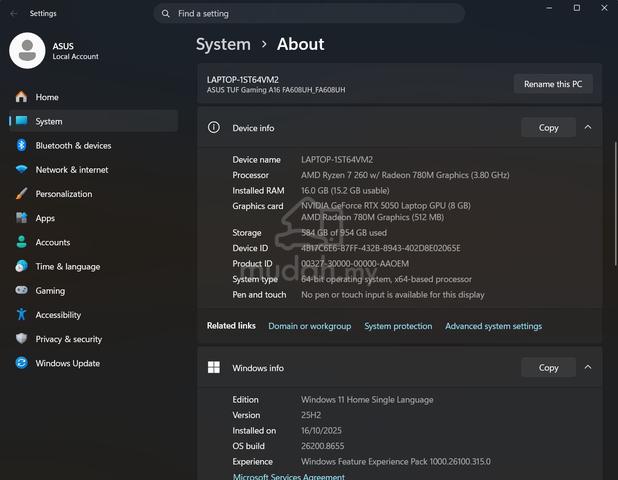Click the Personalization brush icon
This screenshot has height=480, width=618.
[x=21, y=193]
